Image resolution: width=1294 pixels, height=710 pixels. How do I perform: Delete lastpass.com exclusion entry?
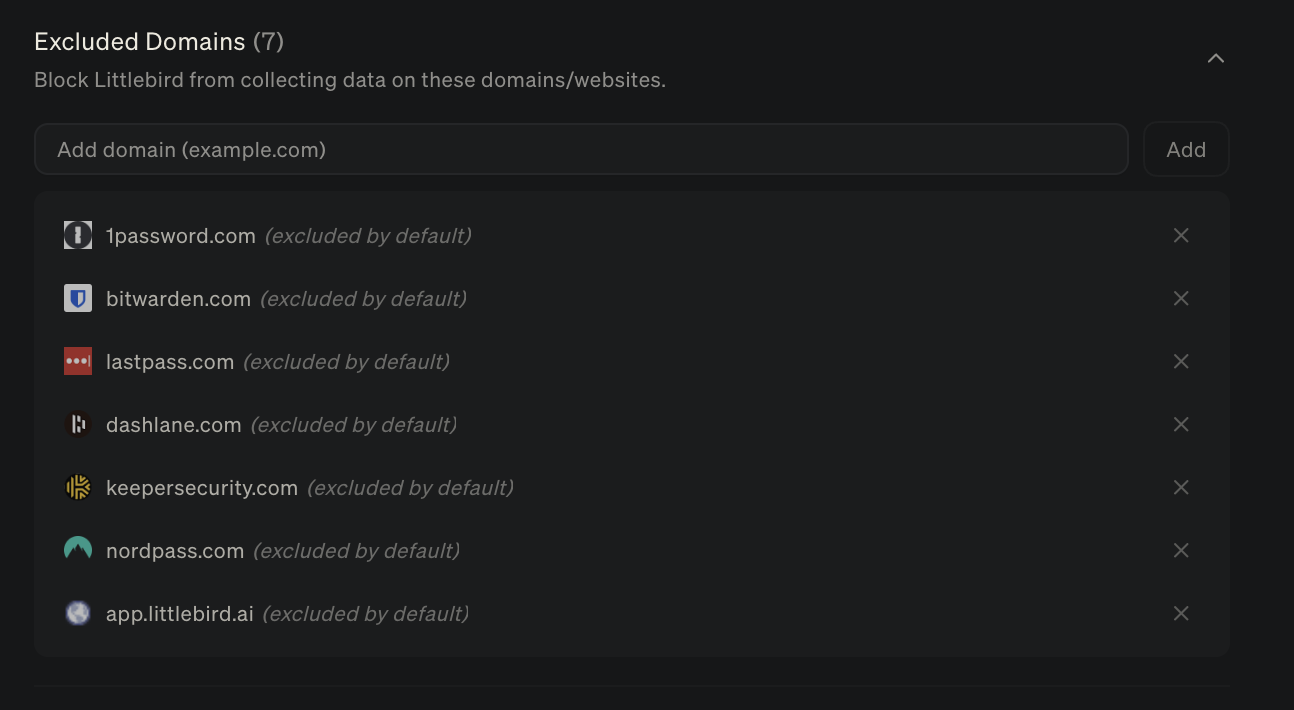(x=1181, y=362)
